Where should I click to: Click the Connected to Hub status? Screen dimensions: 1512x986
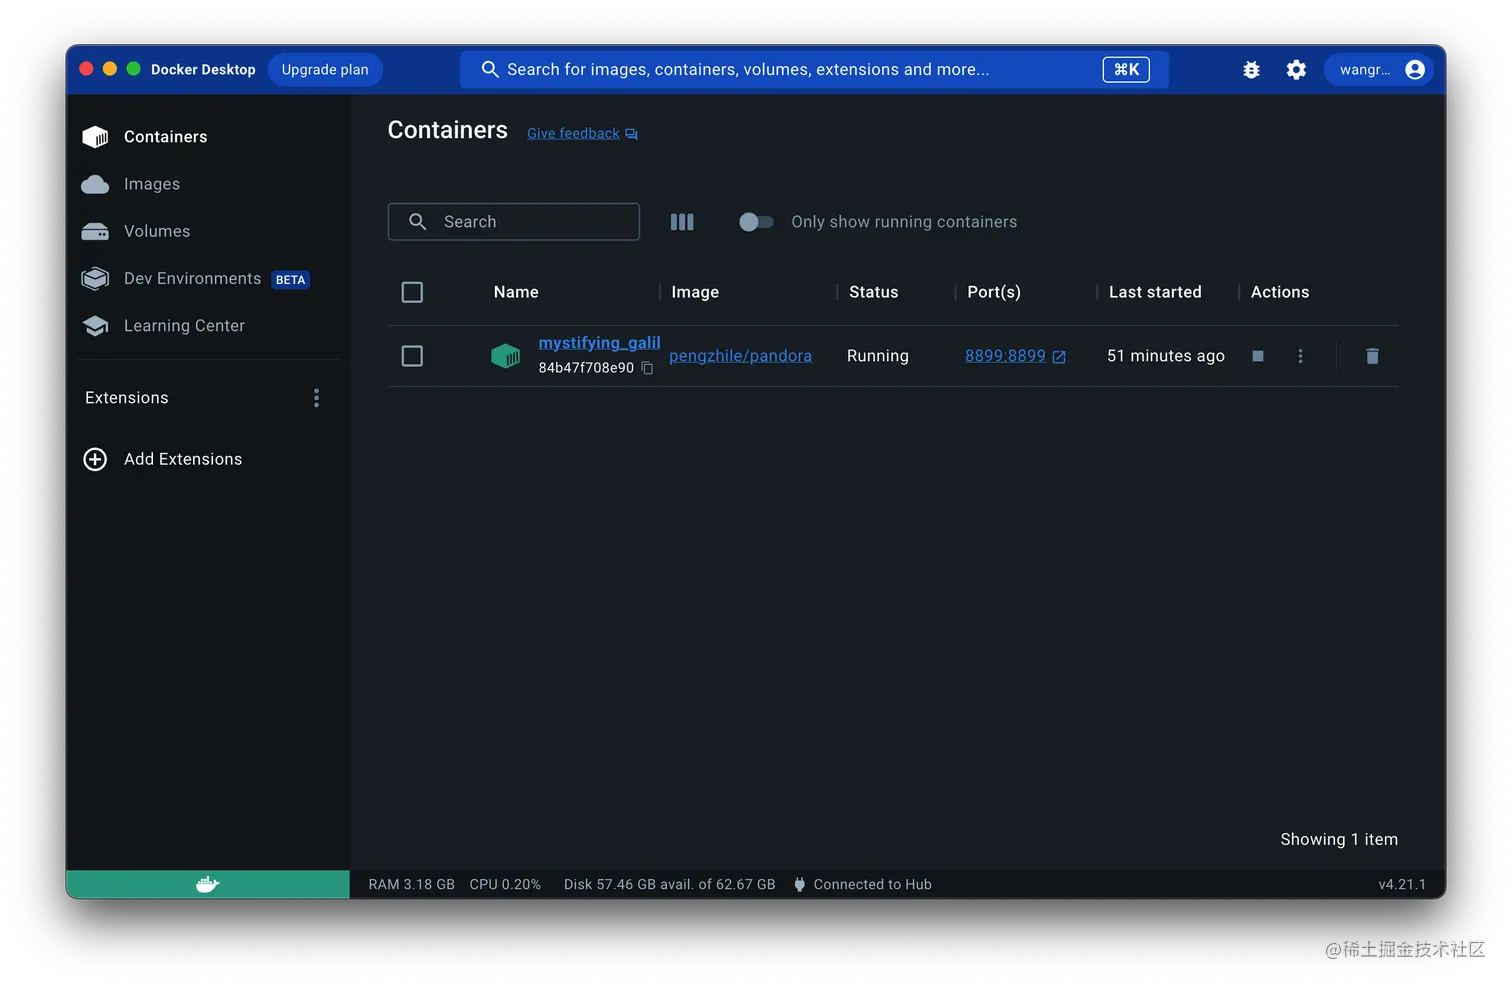pos(862,885)
